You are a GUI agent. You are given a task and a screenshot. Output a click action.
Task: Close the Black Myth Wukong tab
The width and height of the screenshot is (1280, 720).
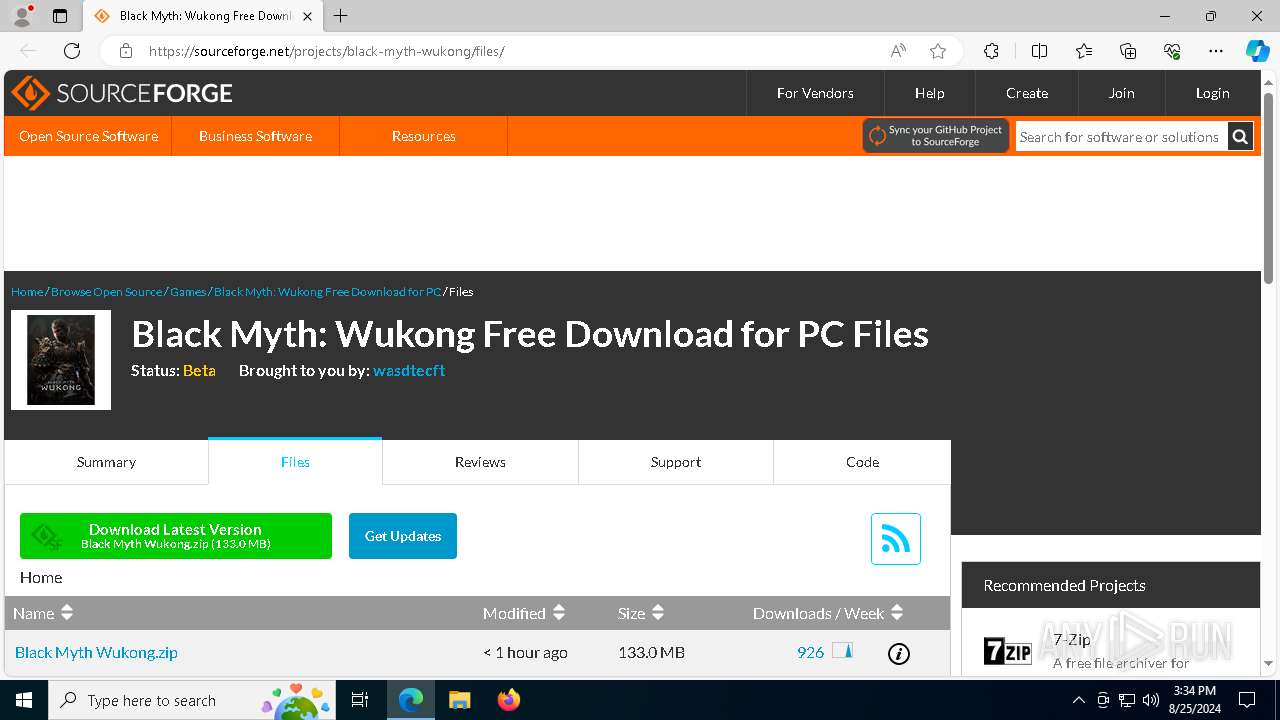(x=307, y=16)
